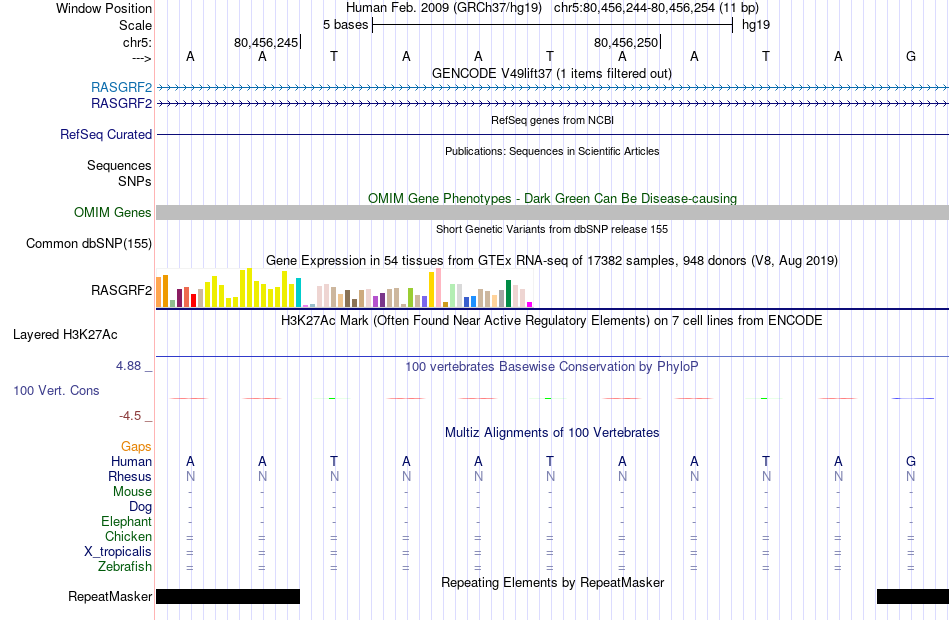
Task: Click the magenta last bar in GTEx chart
Action: point(530,304)
